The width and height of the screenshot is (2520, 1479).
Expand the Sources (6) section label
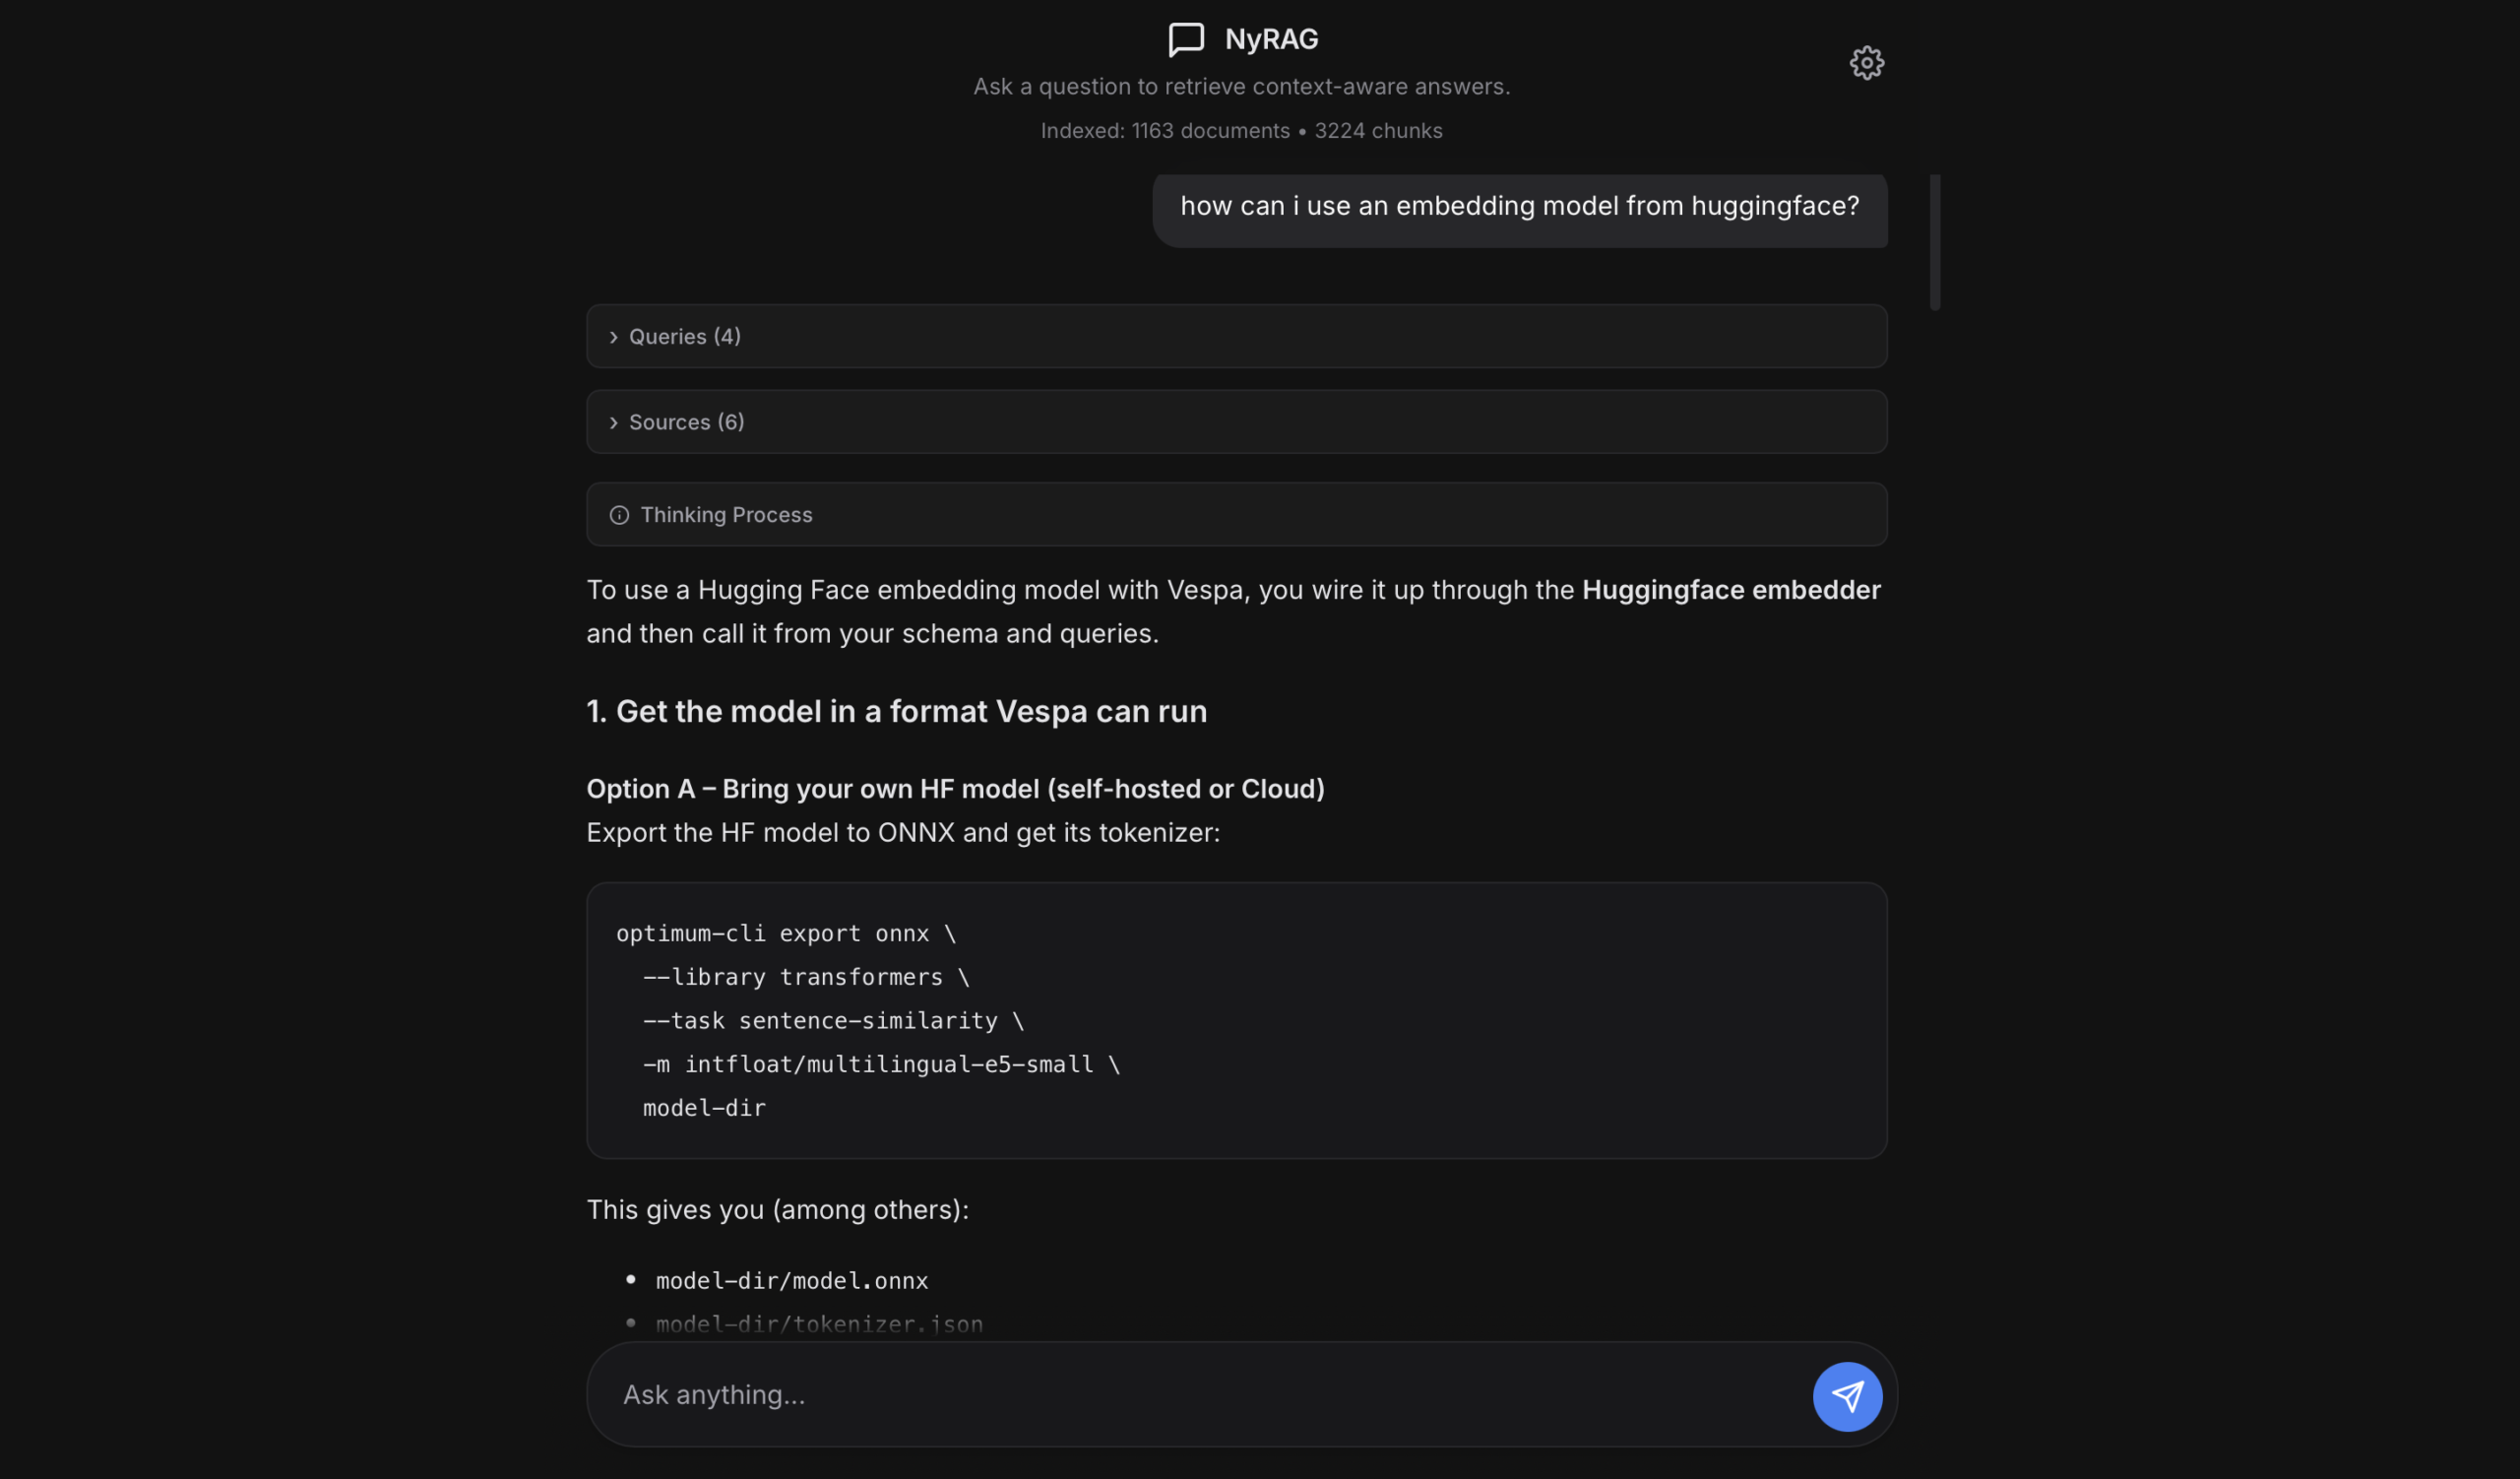(x=687, y=423)
